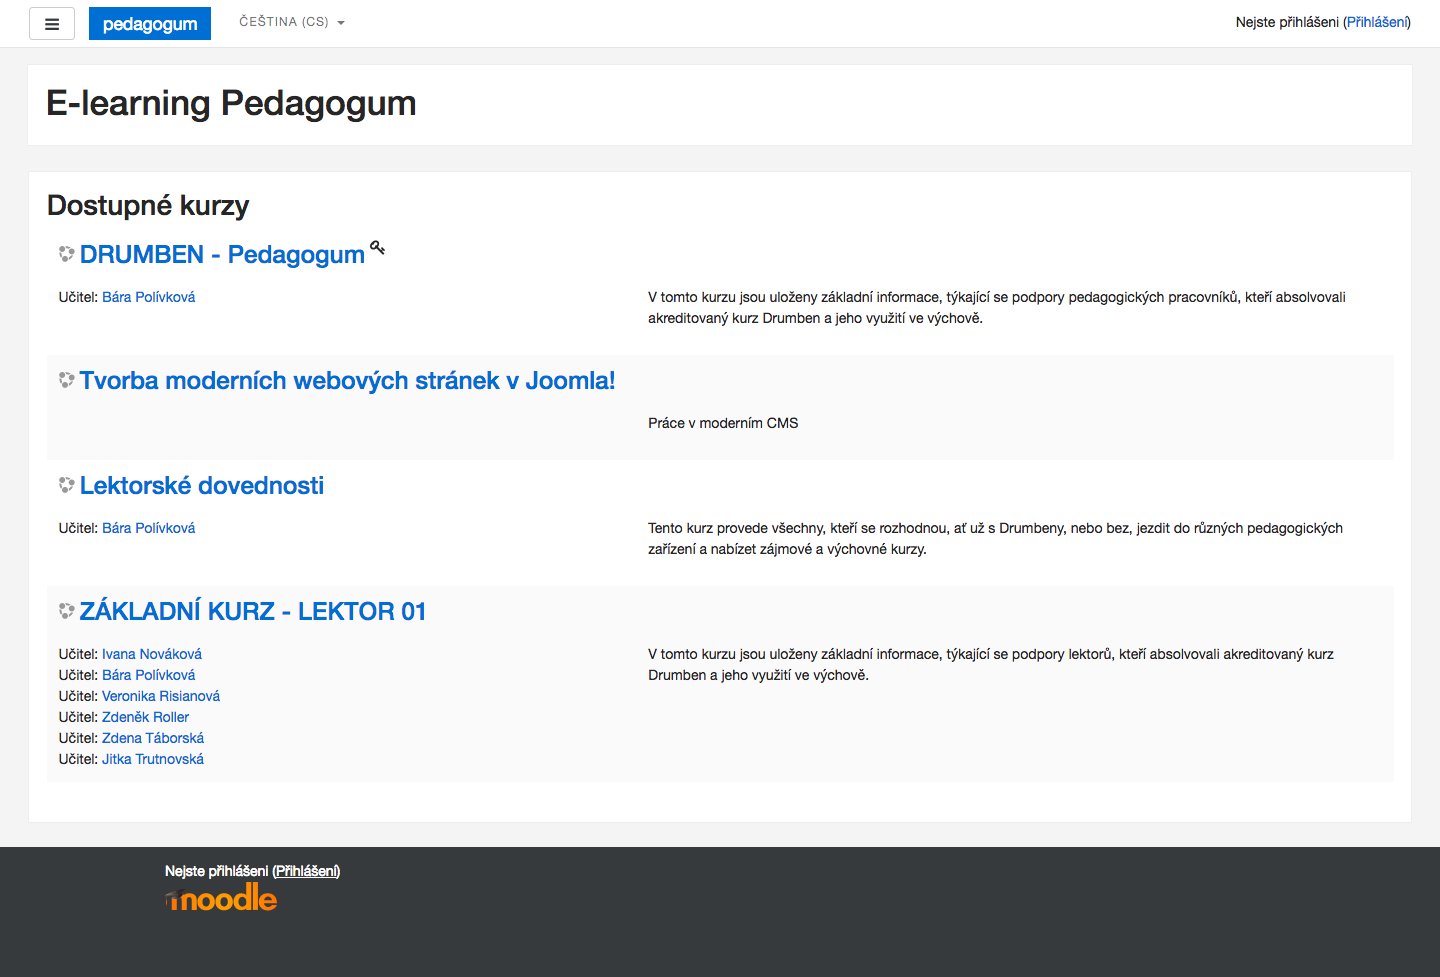
Task: Click the key enrolment icon beside DRUMBEN
Action: [377, 248]
